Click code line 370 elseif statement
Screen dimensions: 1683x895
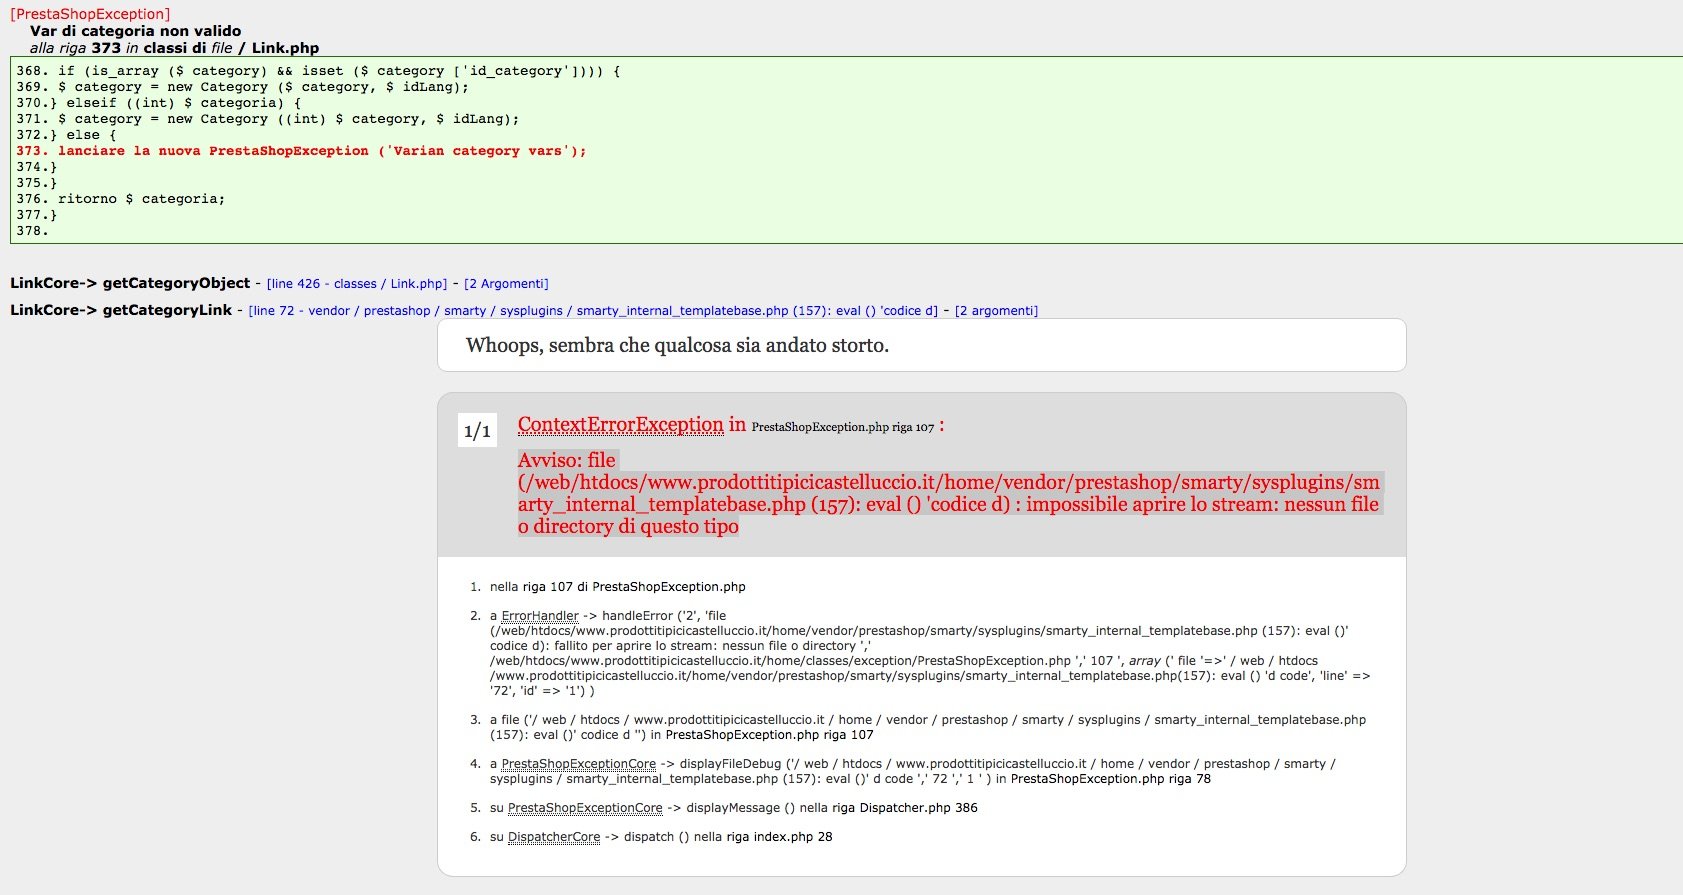(158, 103)
